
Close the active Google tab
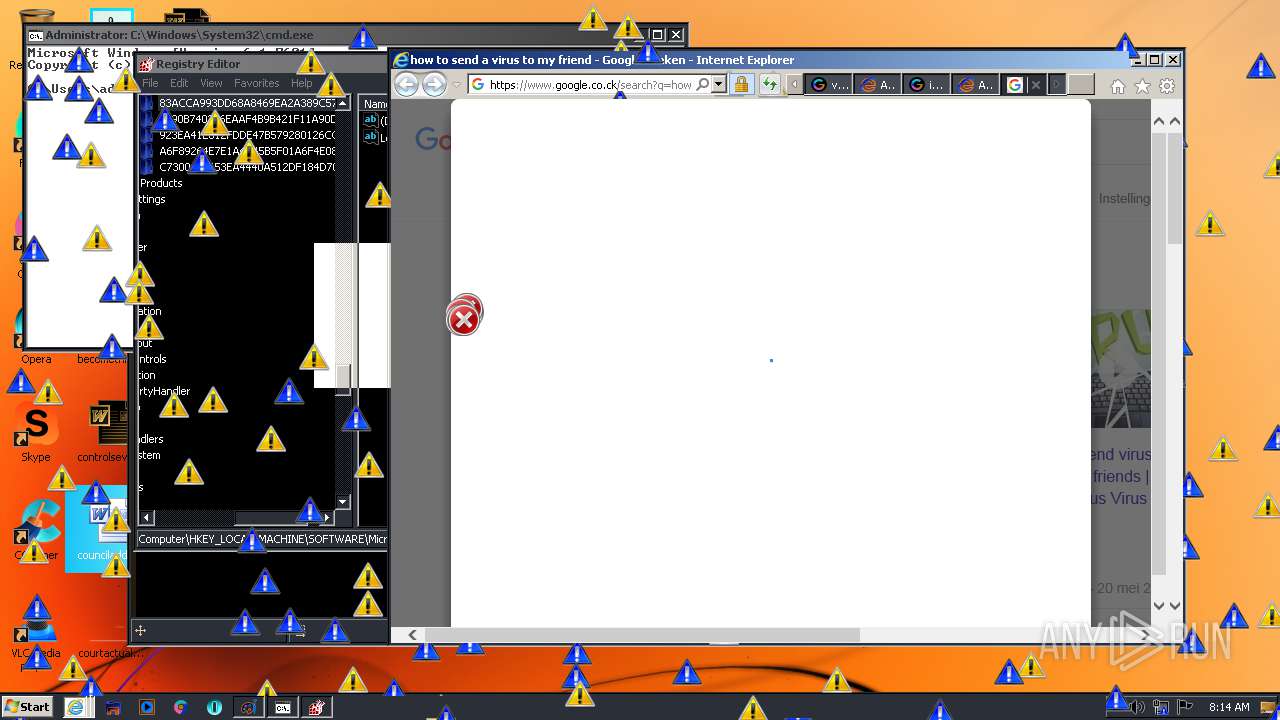pyautogui.click(x=1036, y=85)
